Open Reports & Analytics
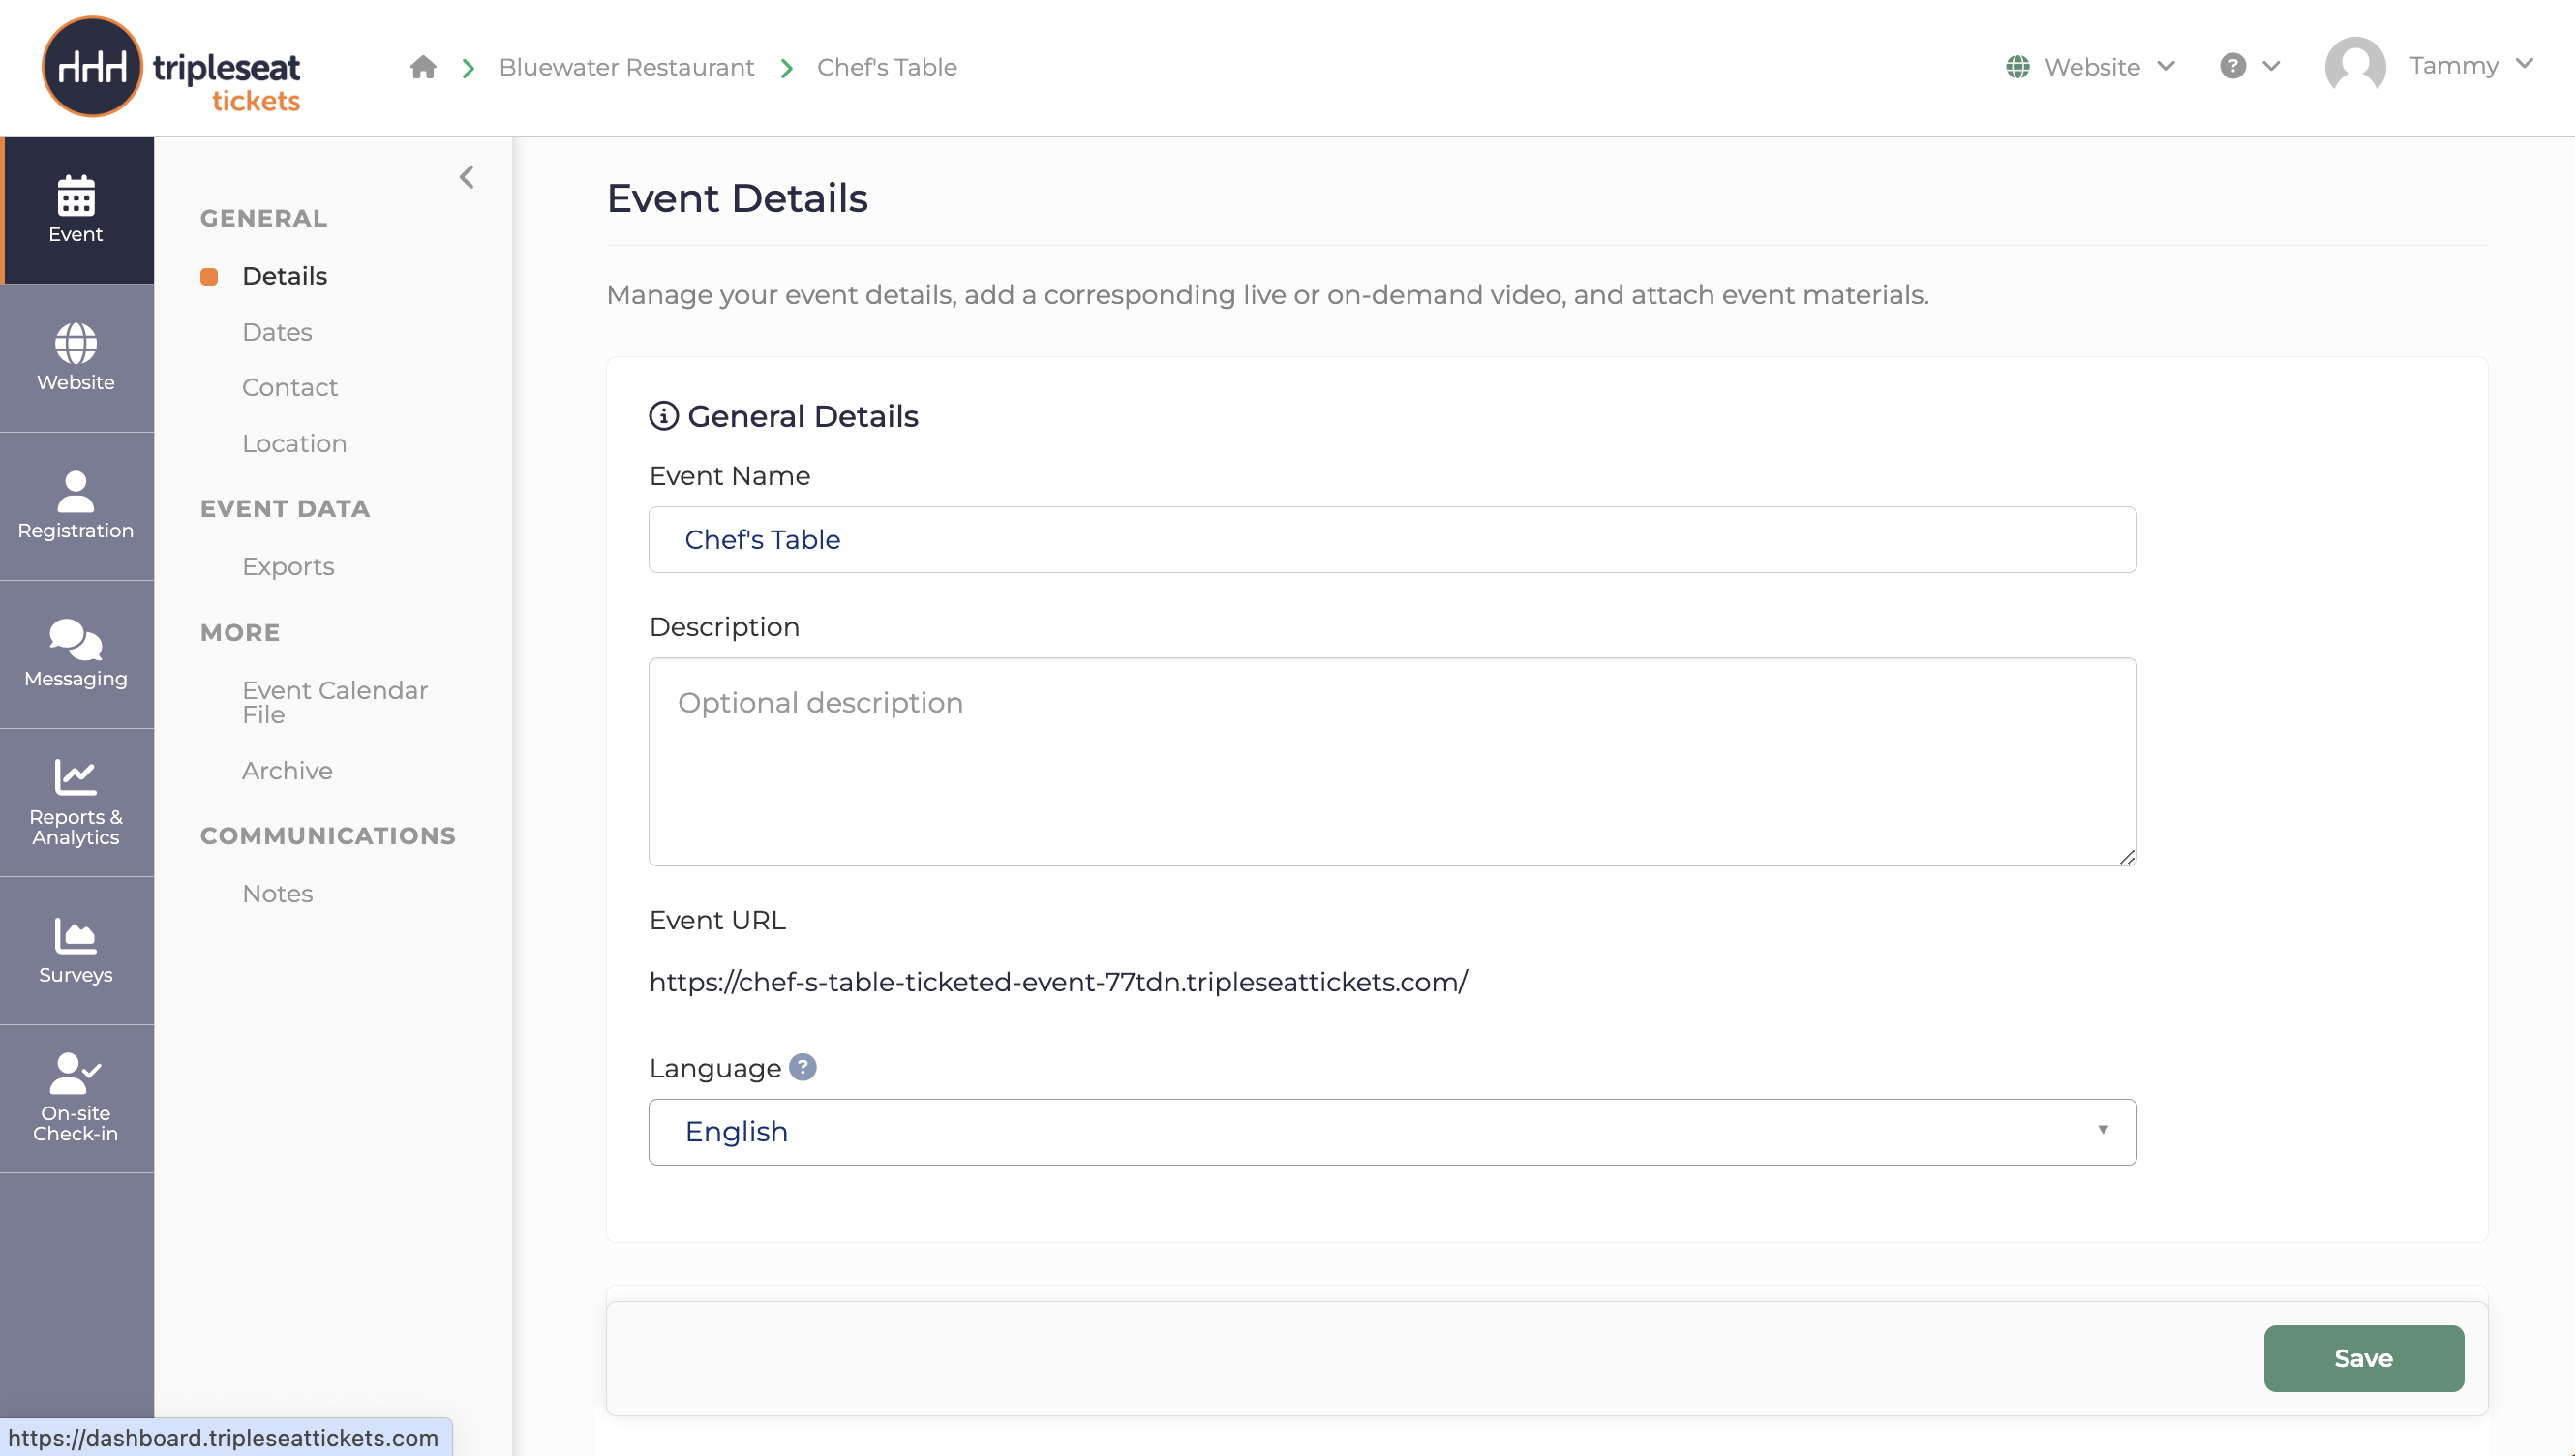The image size is (2575, 1456). (76, 800)
